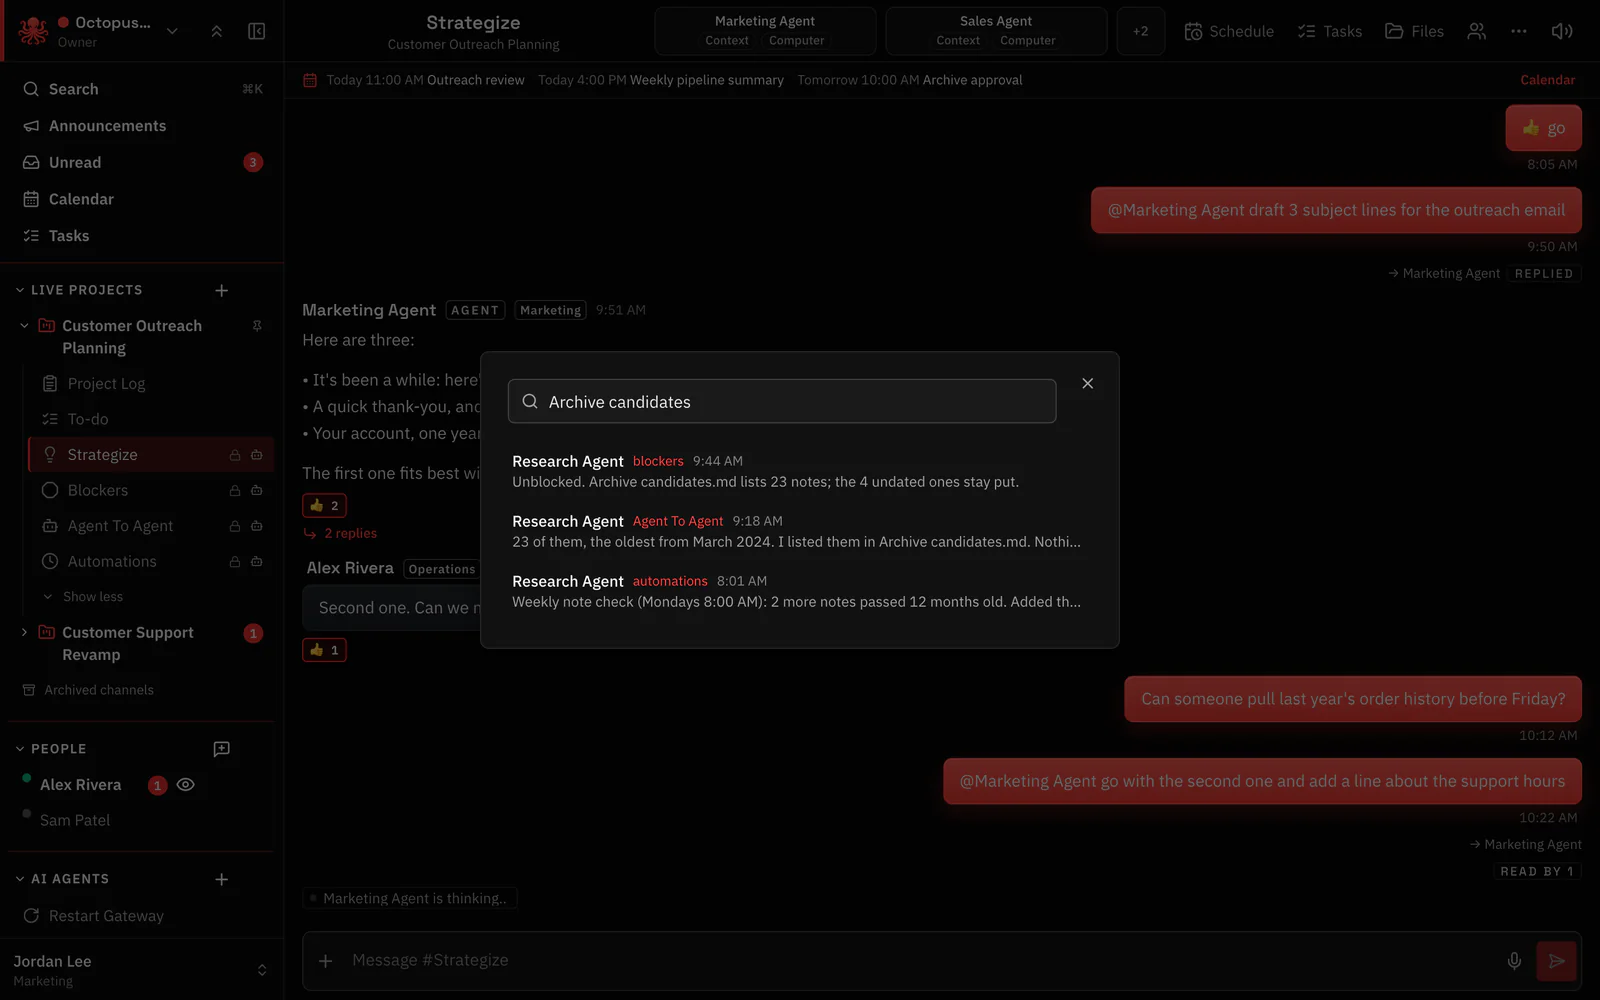Click the add attachment plus icon
1600x1000 pixels.
click(325, 961)
